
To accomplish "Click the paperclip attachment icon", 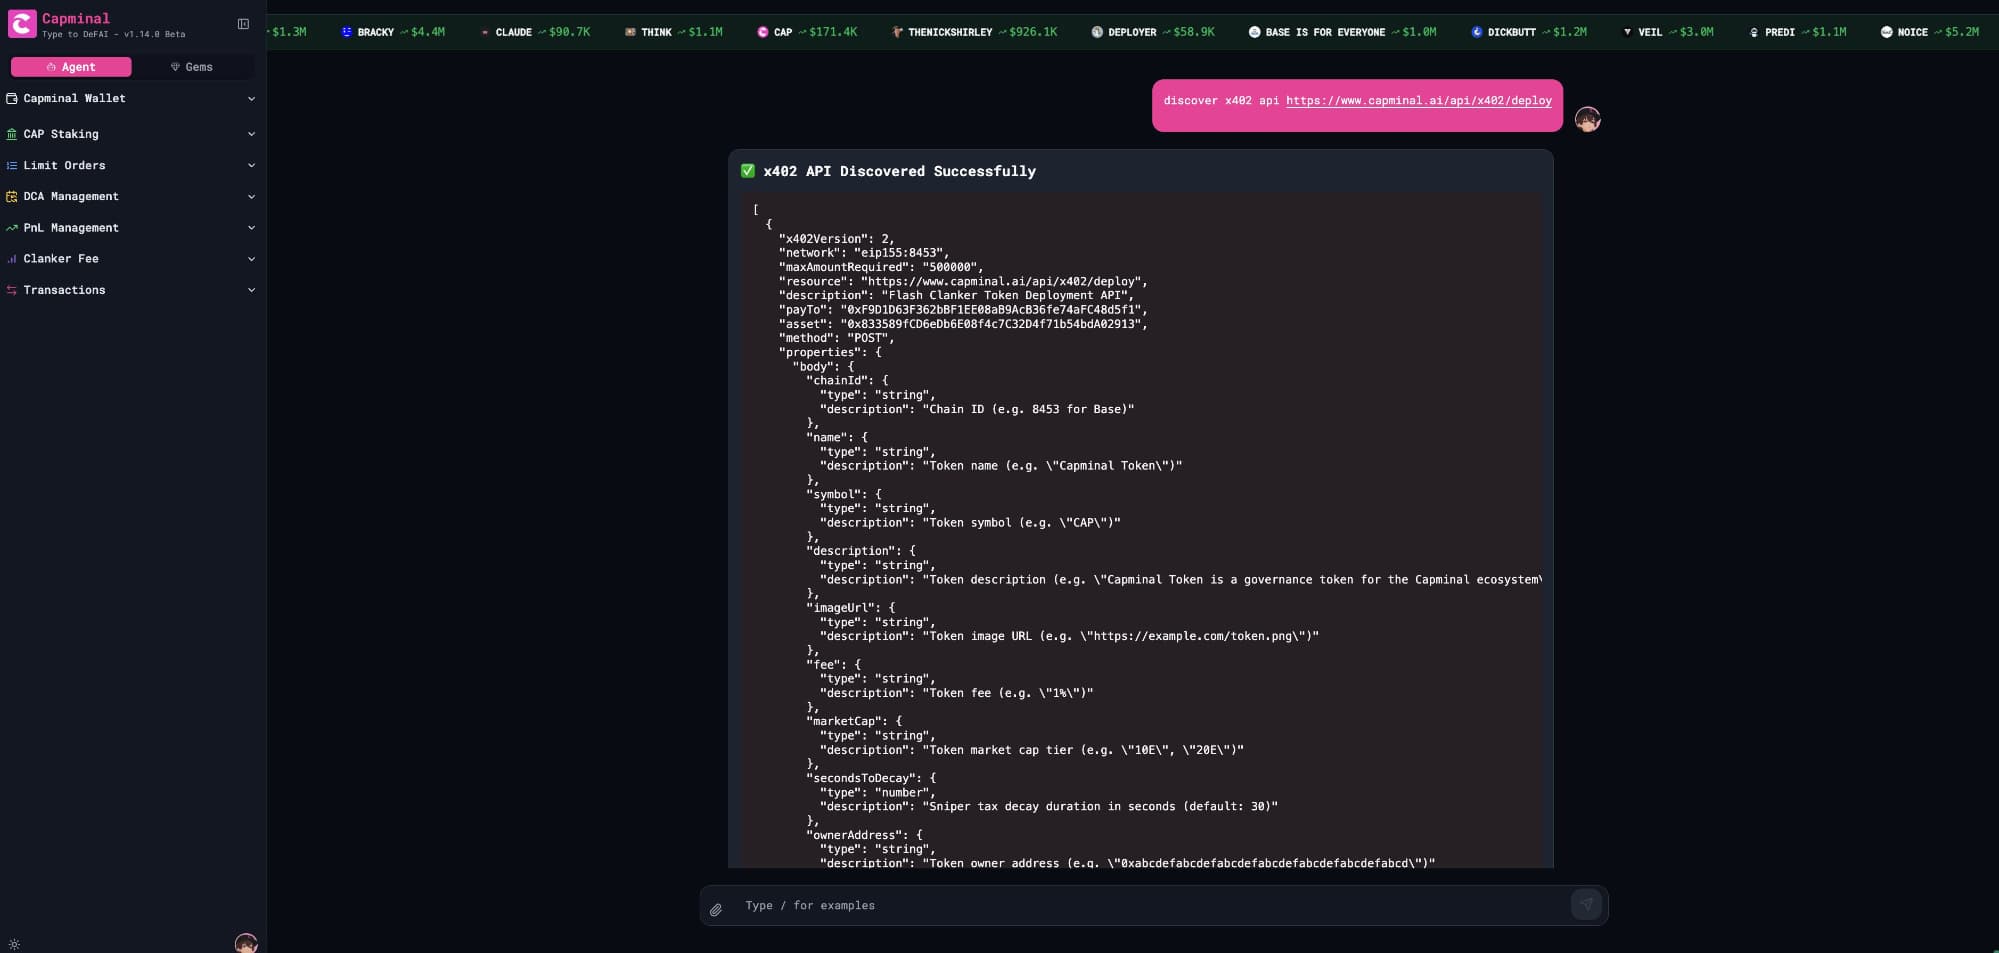I will click(716, 909).
